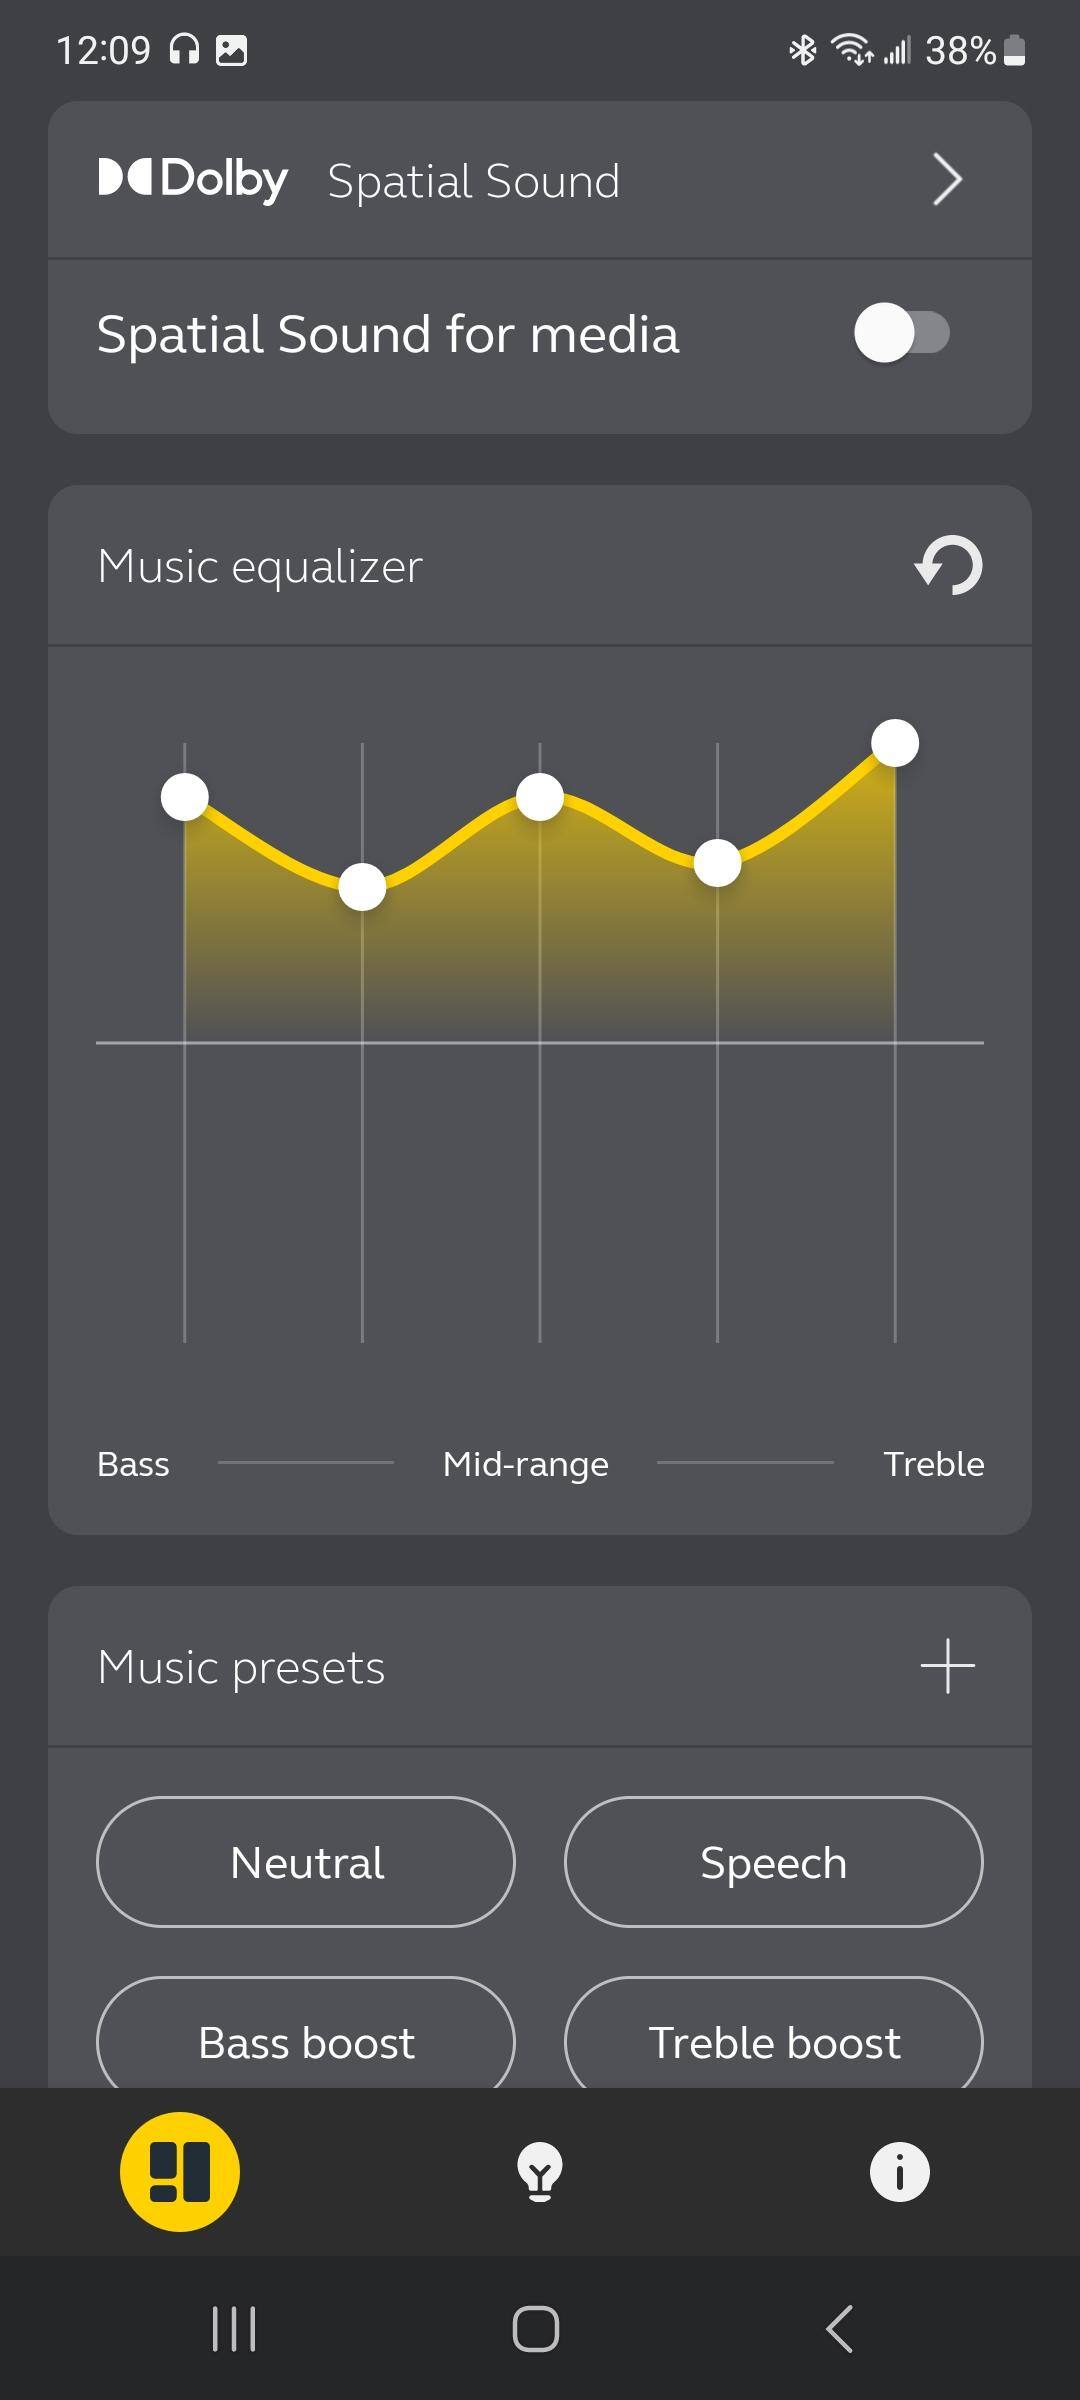This screenshot has width=1080, height=2400.
Task: Tap the fourth equalizer band handle
Action: pos(717,863)
